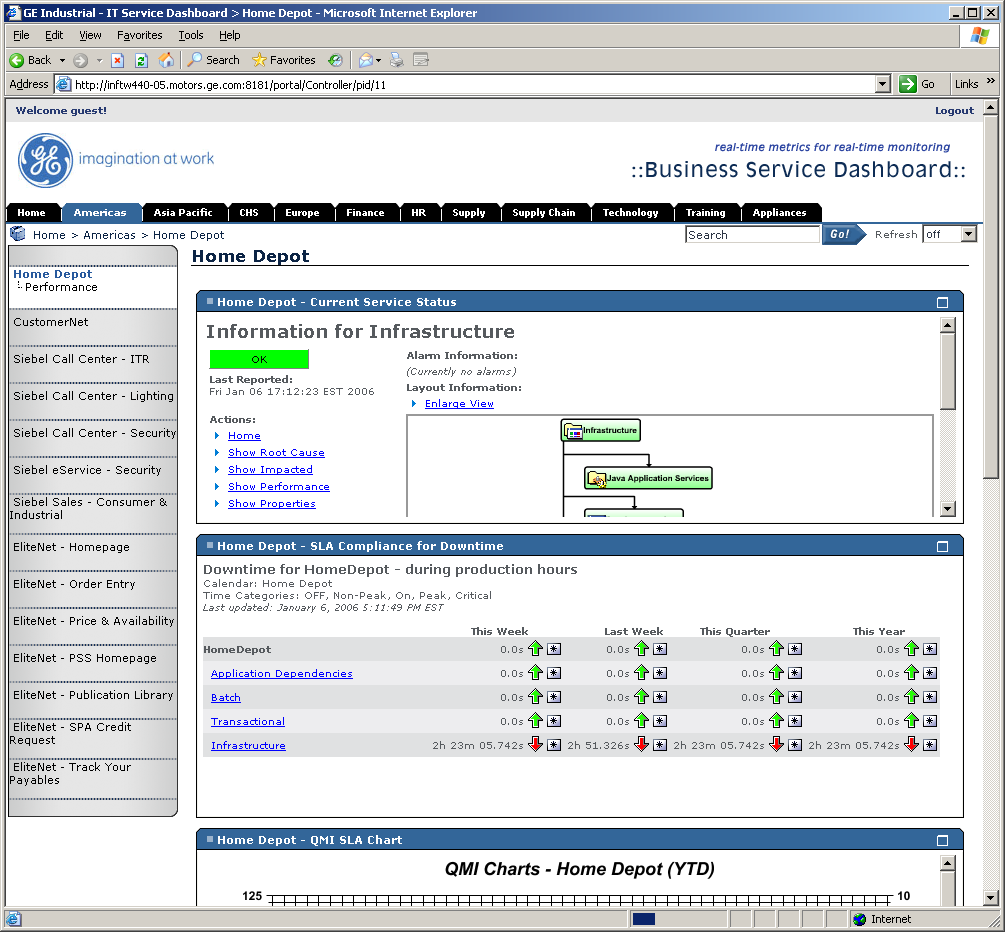The width and height of the screenshot is (1005, 932).
Task: Click HomeDepot This Week green up arrow
Action: [x=535, y=649]
